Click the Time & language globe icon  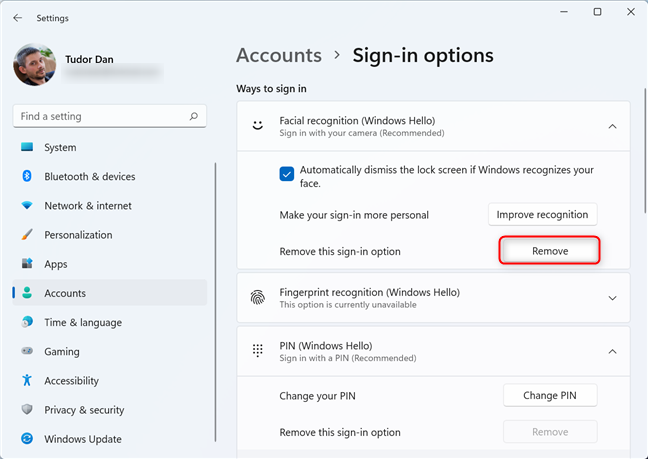click(x=27, y=322)
